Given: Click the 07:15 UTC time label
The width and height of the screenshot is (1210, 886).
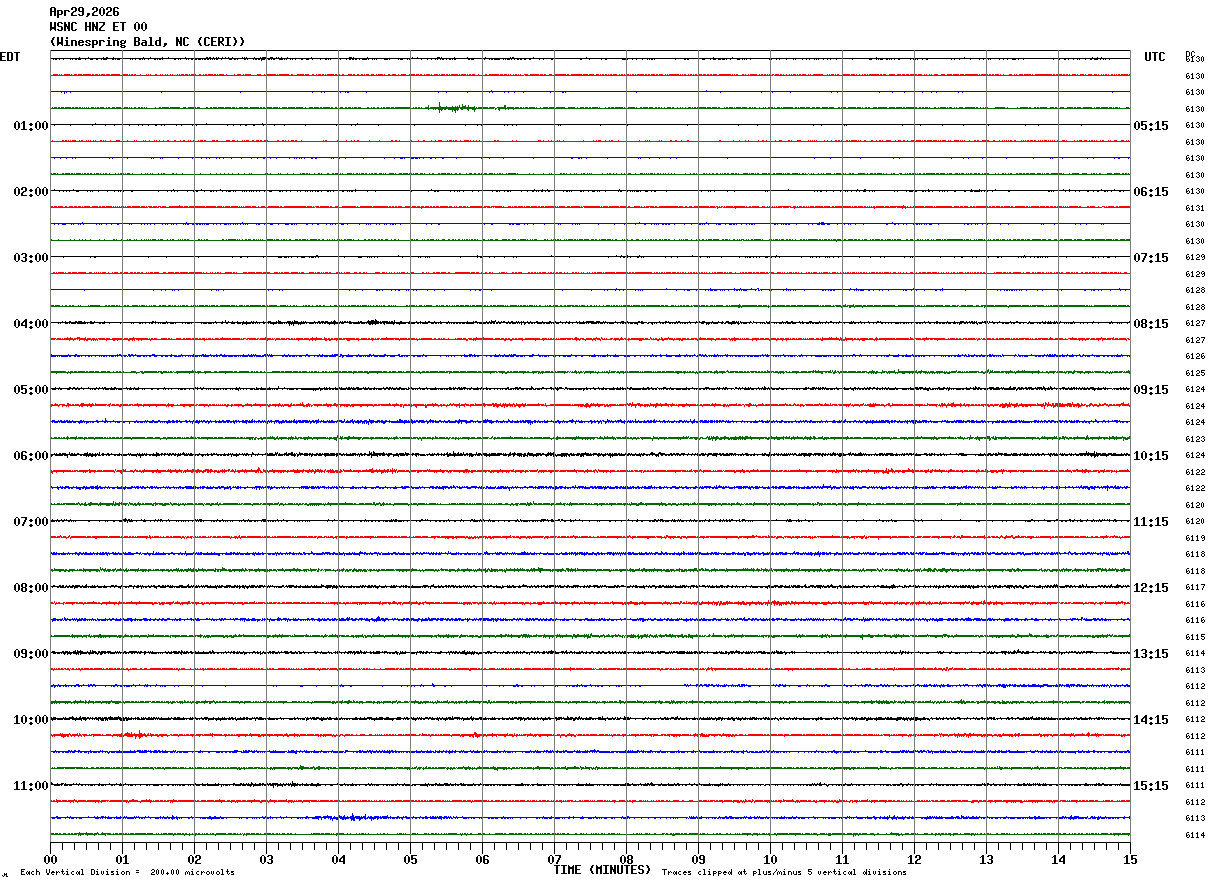Looking at the screenshot, I should 1150,258.
